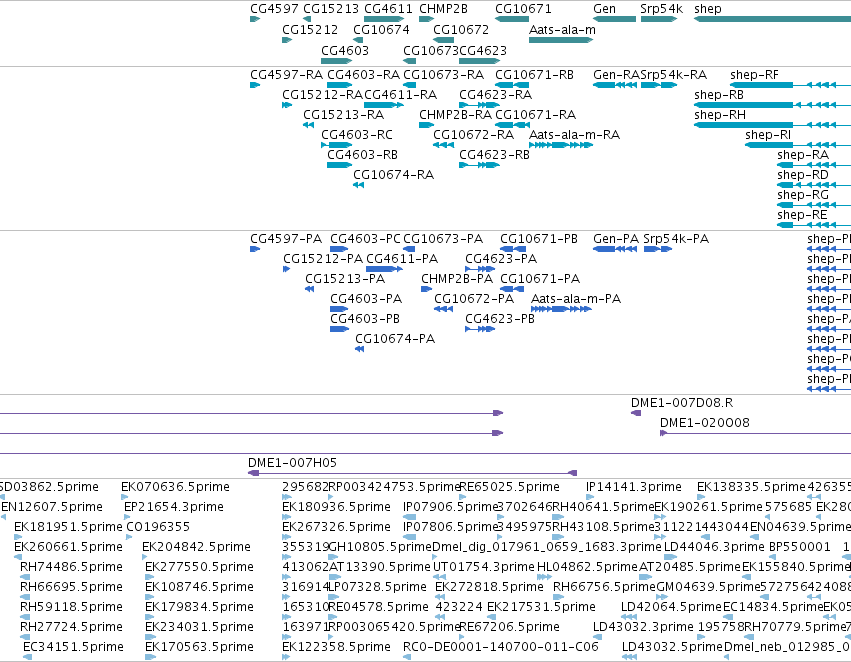Click transcript shep-RH

[772, 125]
